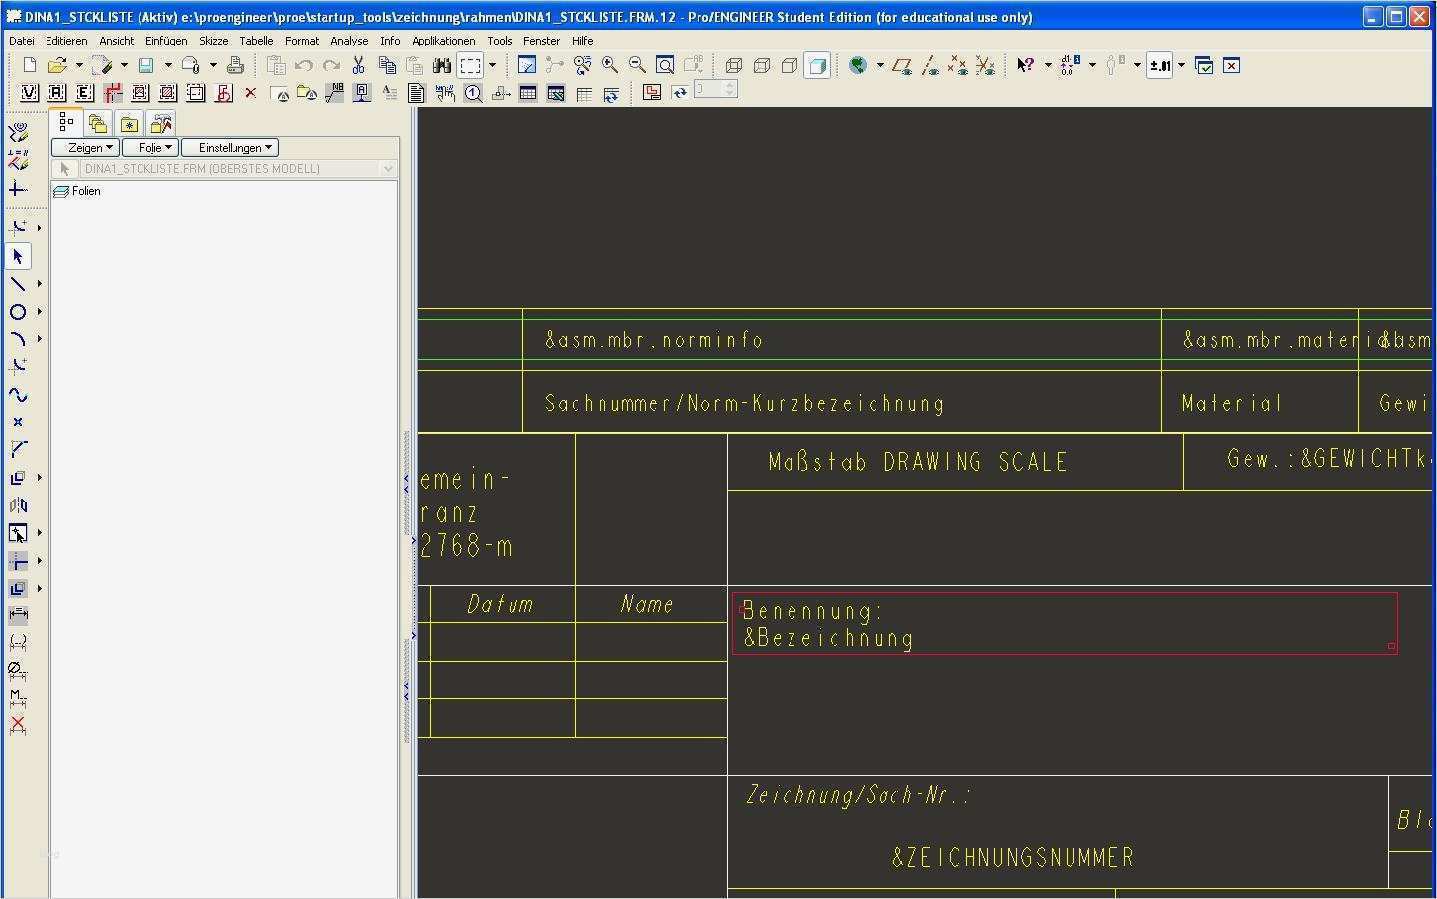Open the Tabelle menu
The width and height of the screenshot is (1437, 899).
pos(256,41)
